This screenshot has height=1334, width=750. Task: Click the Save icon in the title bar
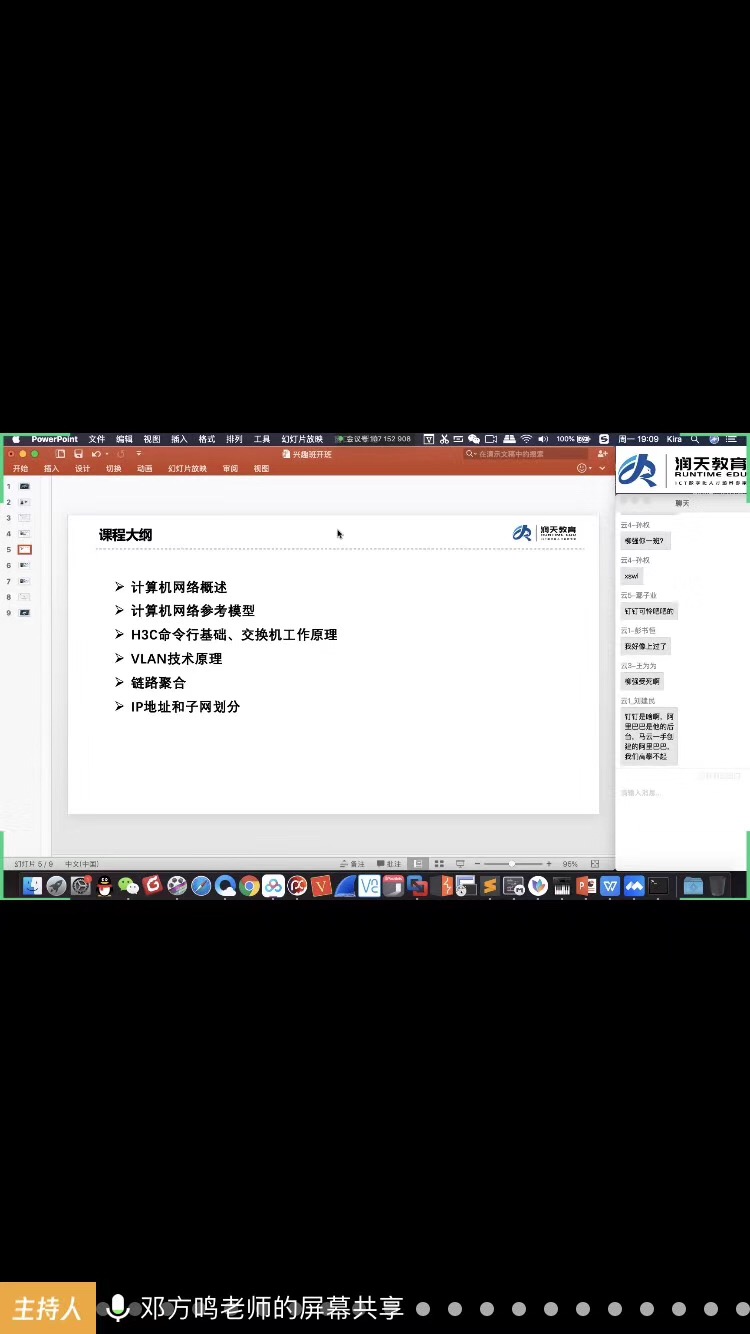pos(78,454)
